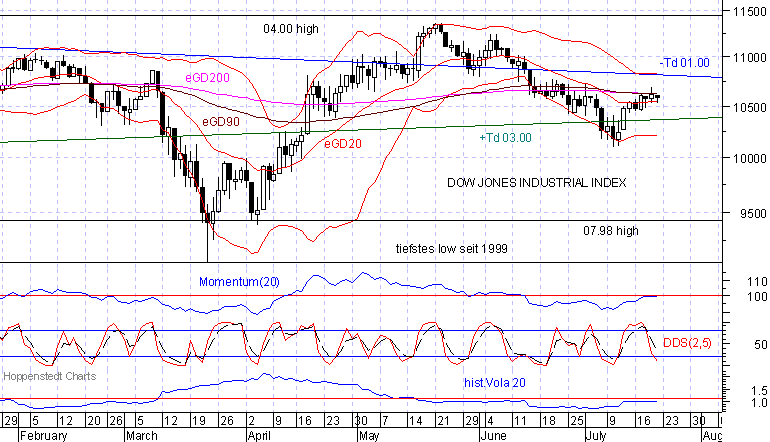Click the '-Td 01.00' trendline label

(x=685, y=63)
